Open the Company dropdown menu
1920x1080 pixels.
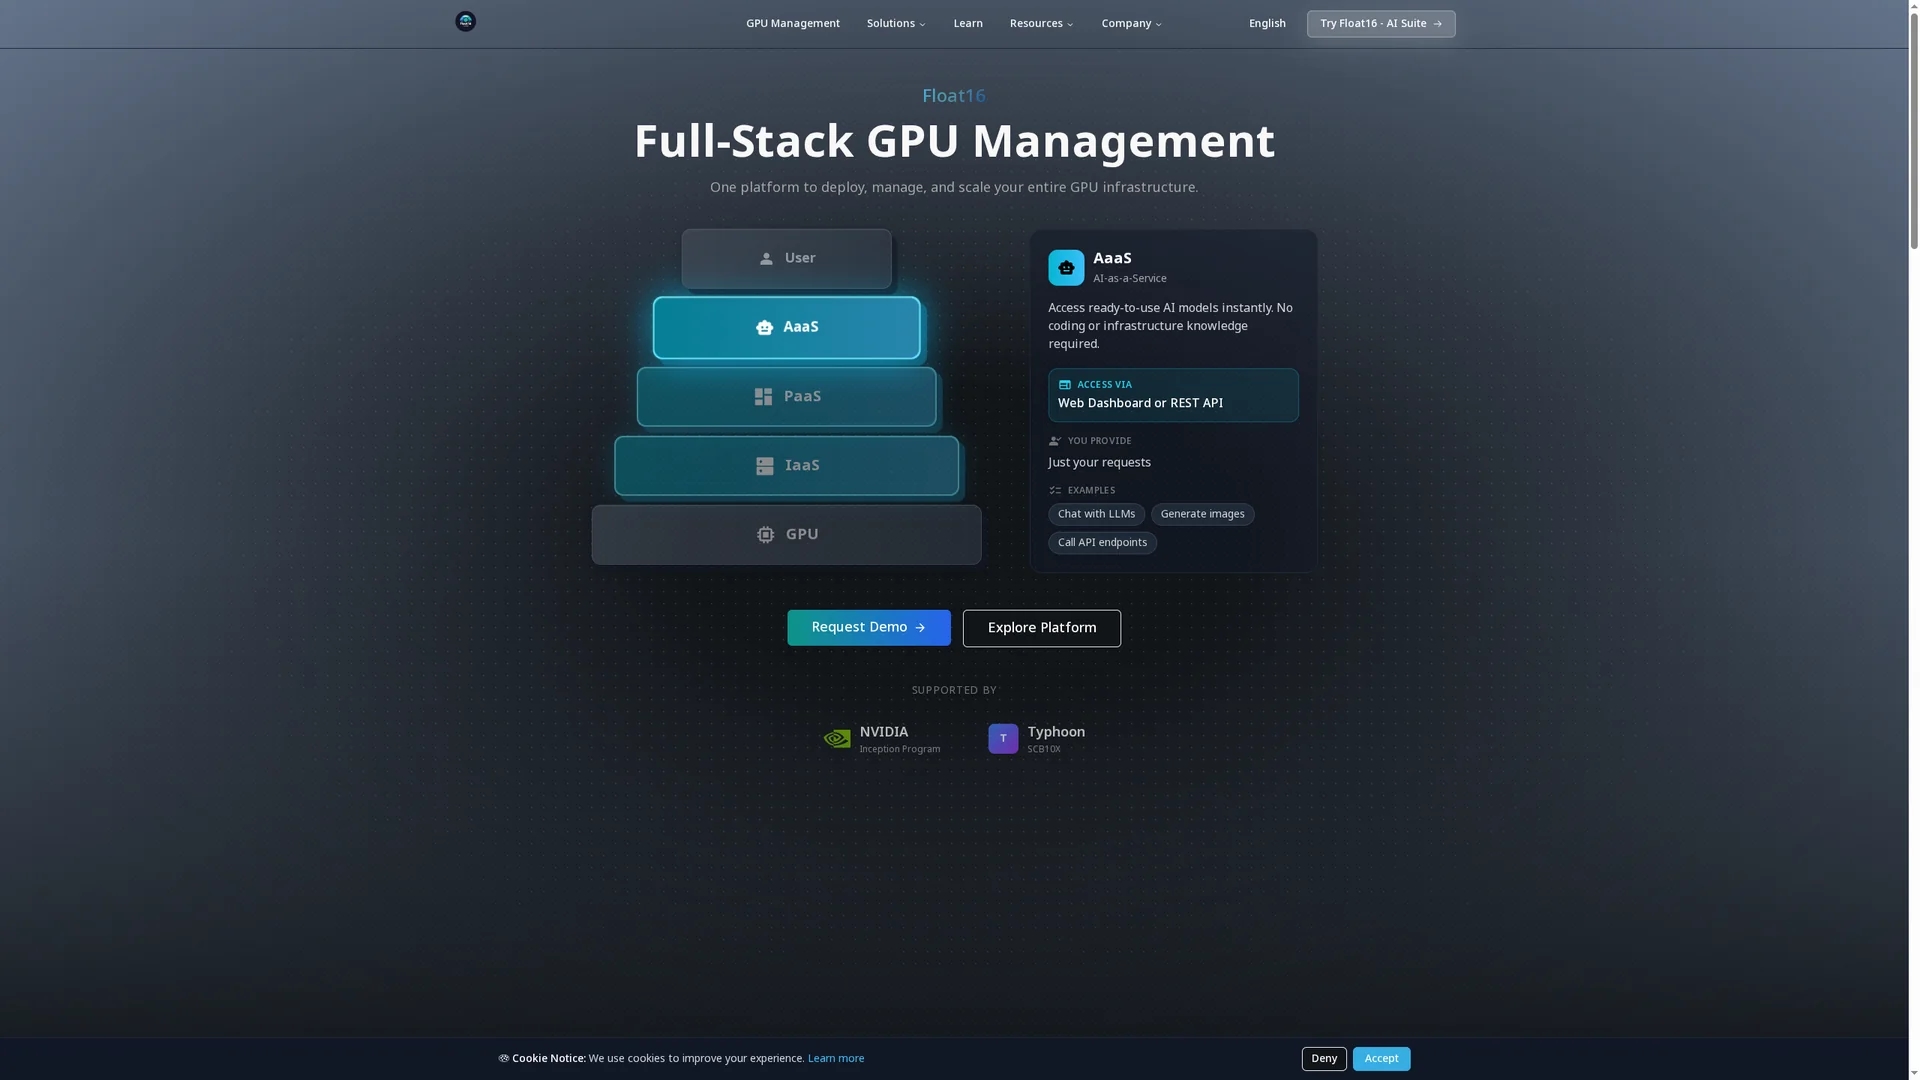1131,24
